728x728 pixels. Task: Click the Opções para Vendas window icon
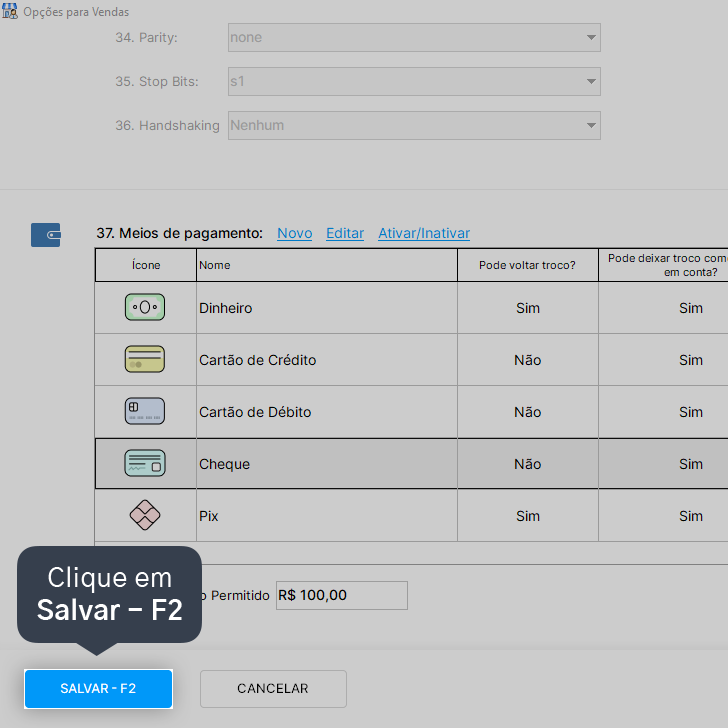point(10,11)
